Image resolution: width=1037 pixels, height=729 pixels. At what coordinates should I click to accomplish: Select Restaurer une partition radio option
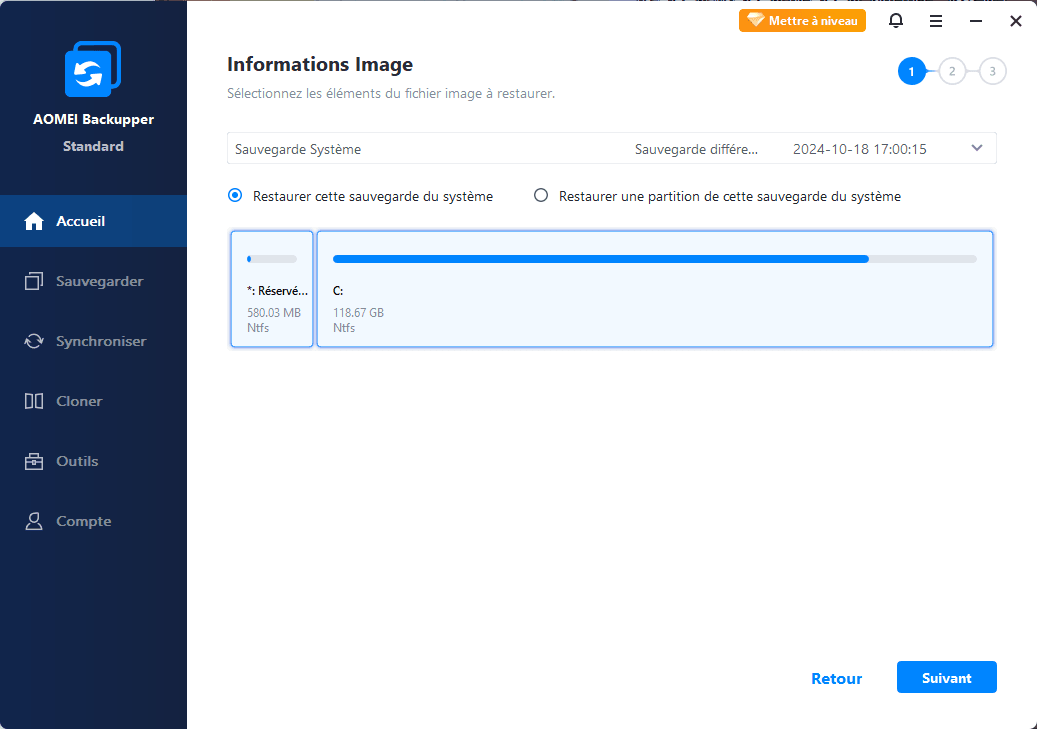[x=541, y=196]
